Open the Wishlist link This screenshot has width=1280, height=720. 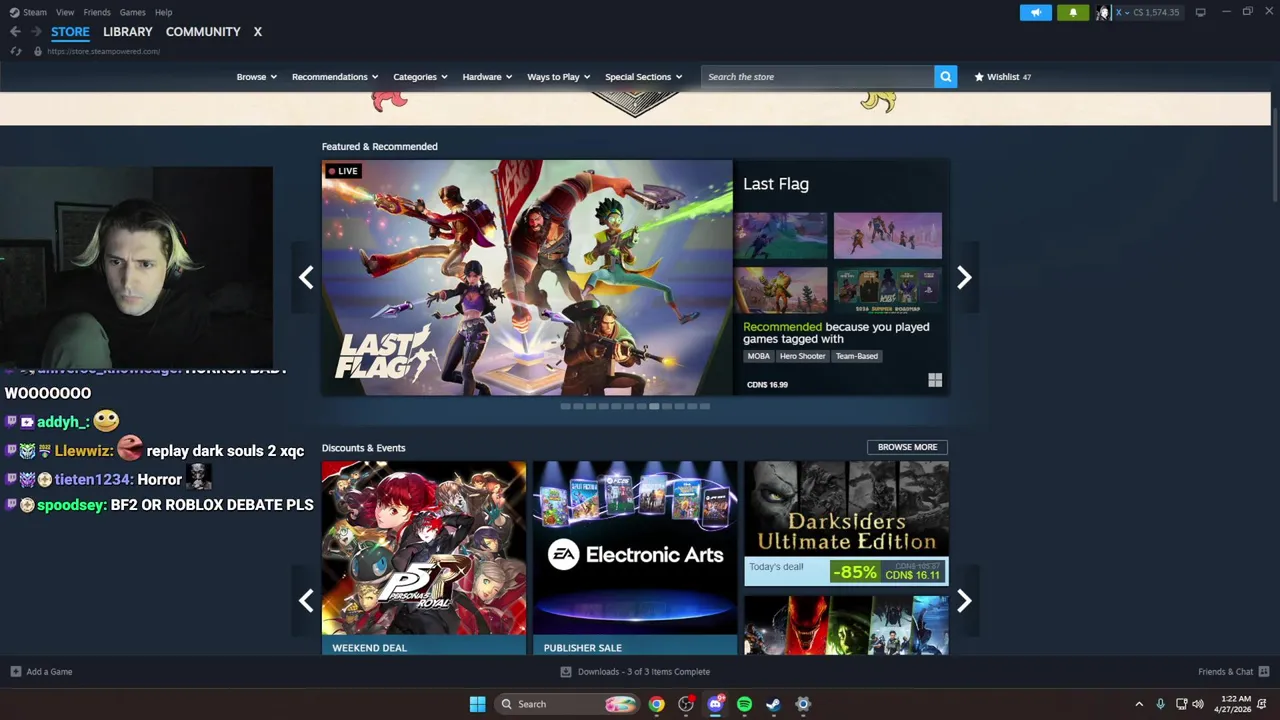[1003, 77]
